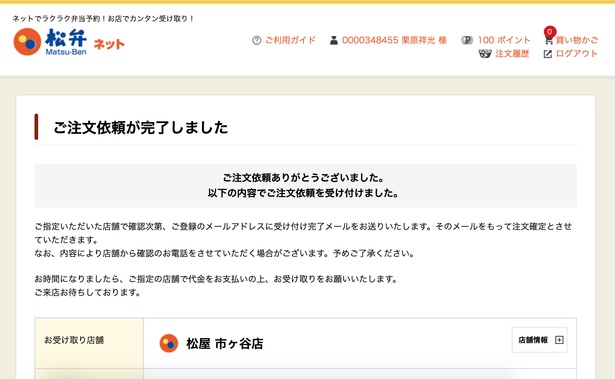Click the line ご来店お待ちしております

pyautogui.click(x=87, y=292)
